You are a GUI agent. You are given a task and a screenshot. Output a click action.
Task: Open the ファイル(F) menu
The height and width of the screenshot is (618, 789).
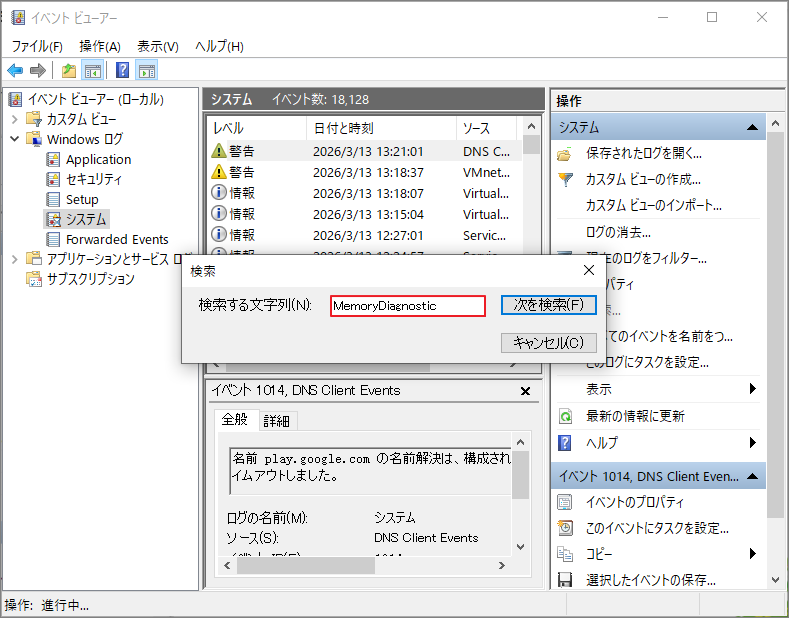[37, 46]
